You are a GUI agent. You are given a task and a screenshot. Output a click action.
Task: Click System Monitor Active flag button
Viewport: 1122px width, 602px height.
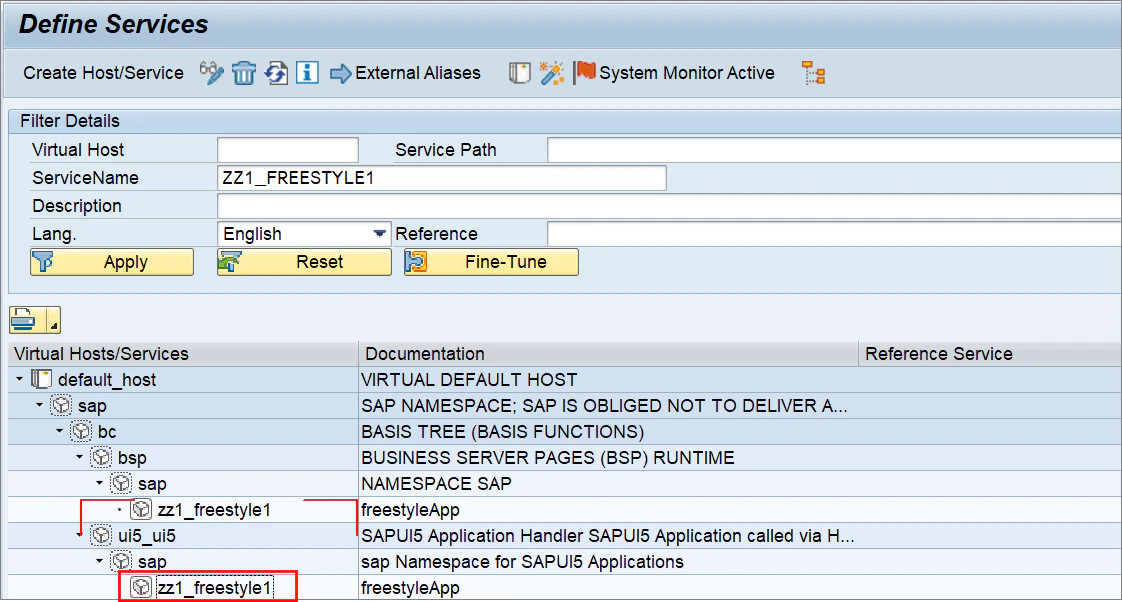click(674, 73)
